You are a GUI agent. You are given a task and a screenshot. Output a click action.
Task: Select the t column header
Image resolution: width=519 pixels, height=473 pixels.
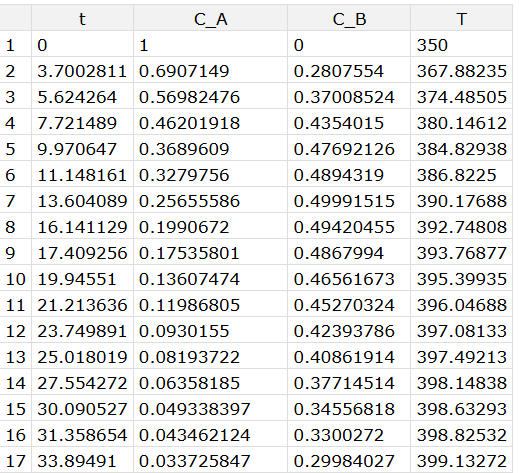coord(82,18)
